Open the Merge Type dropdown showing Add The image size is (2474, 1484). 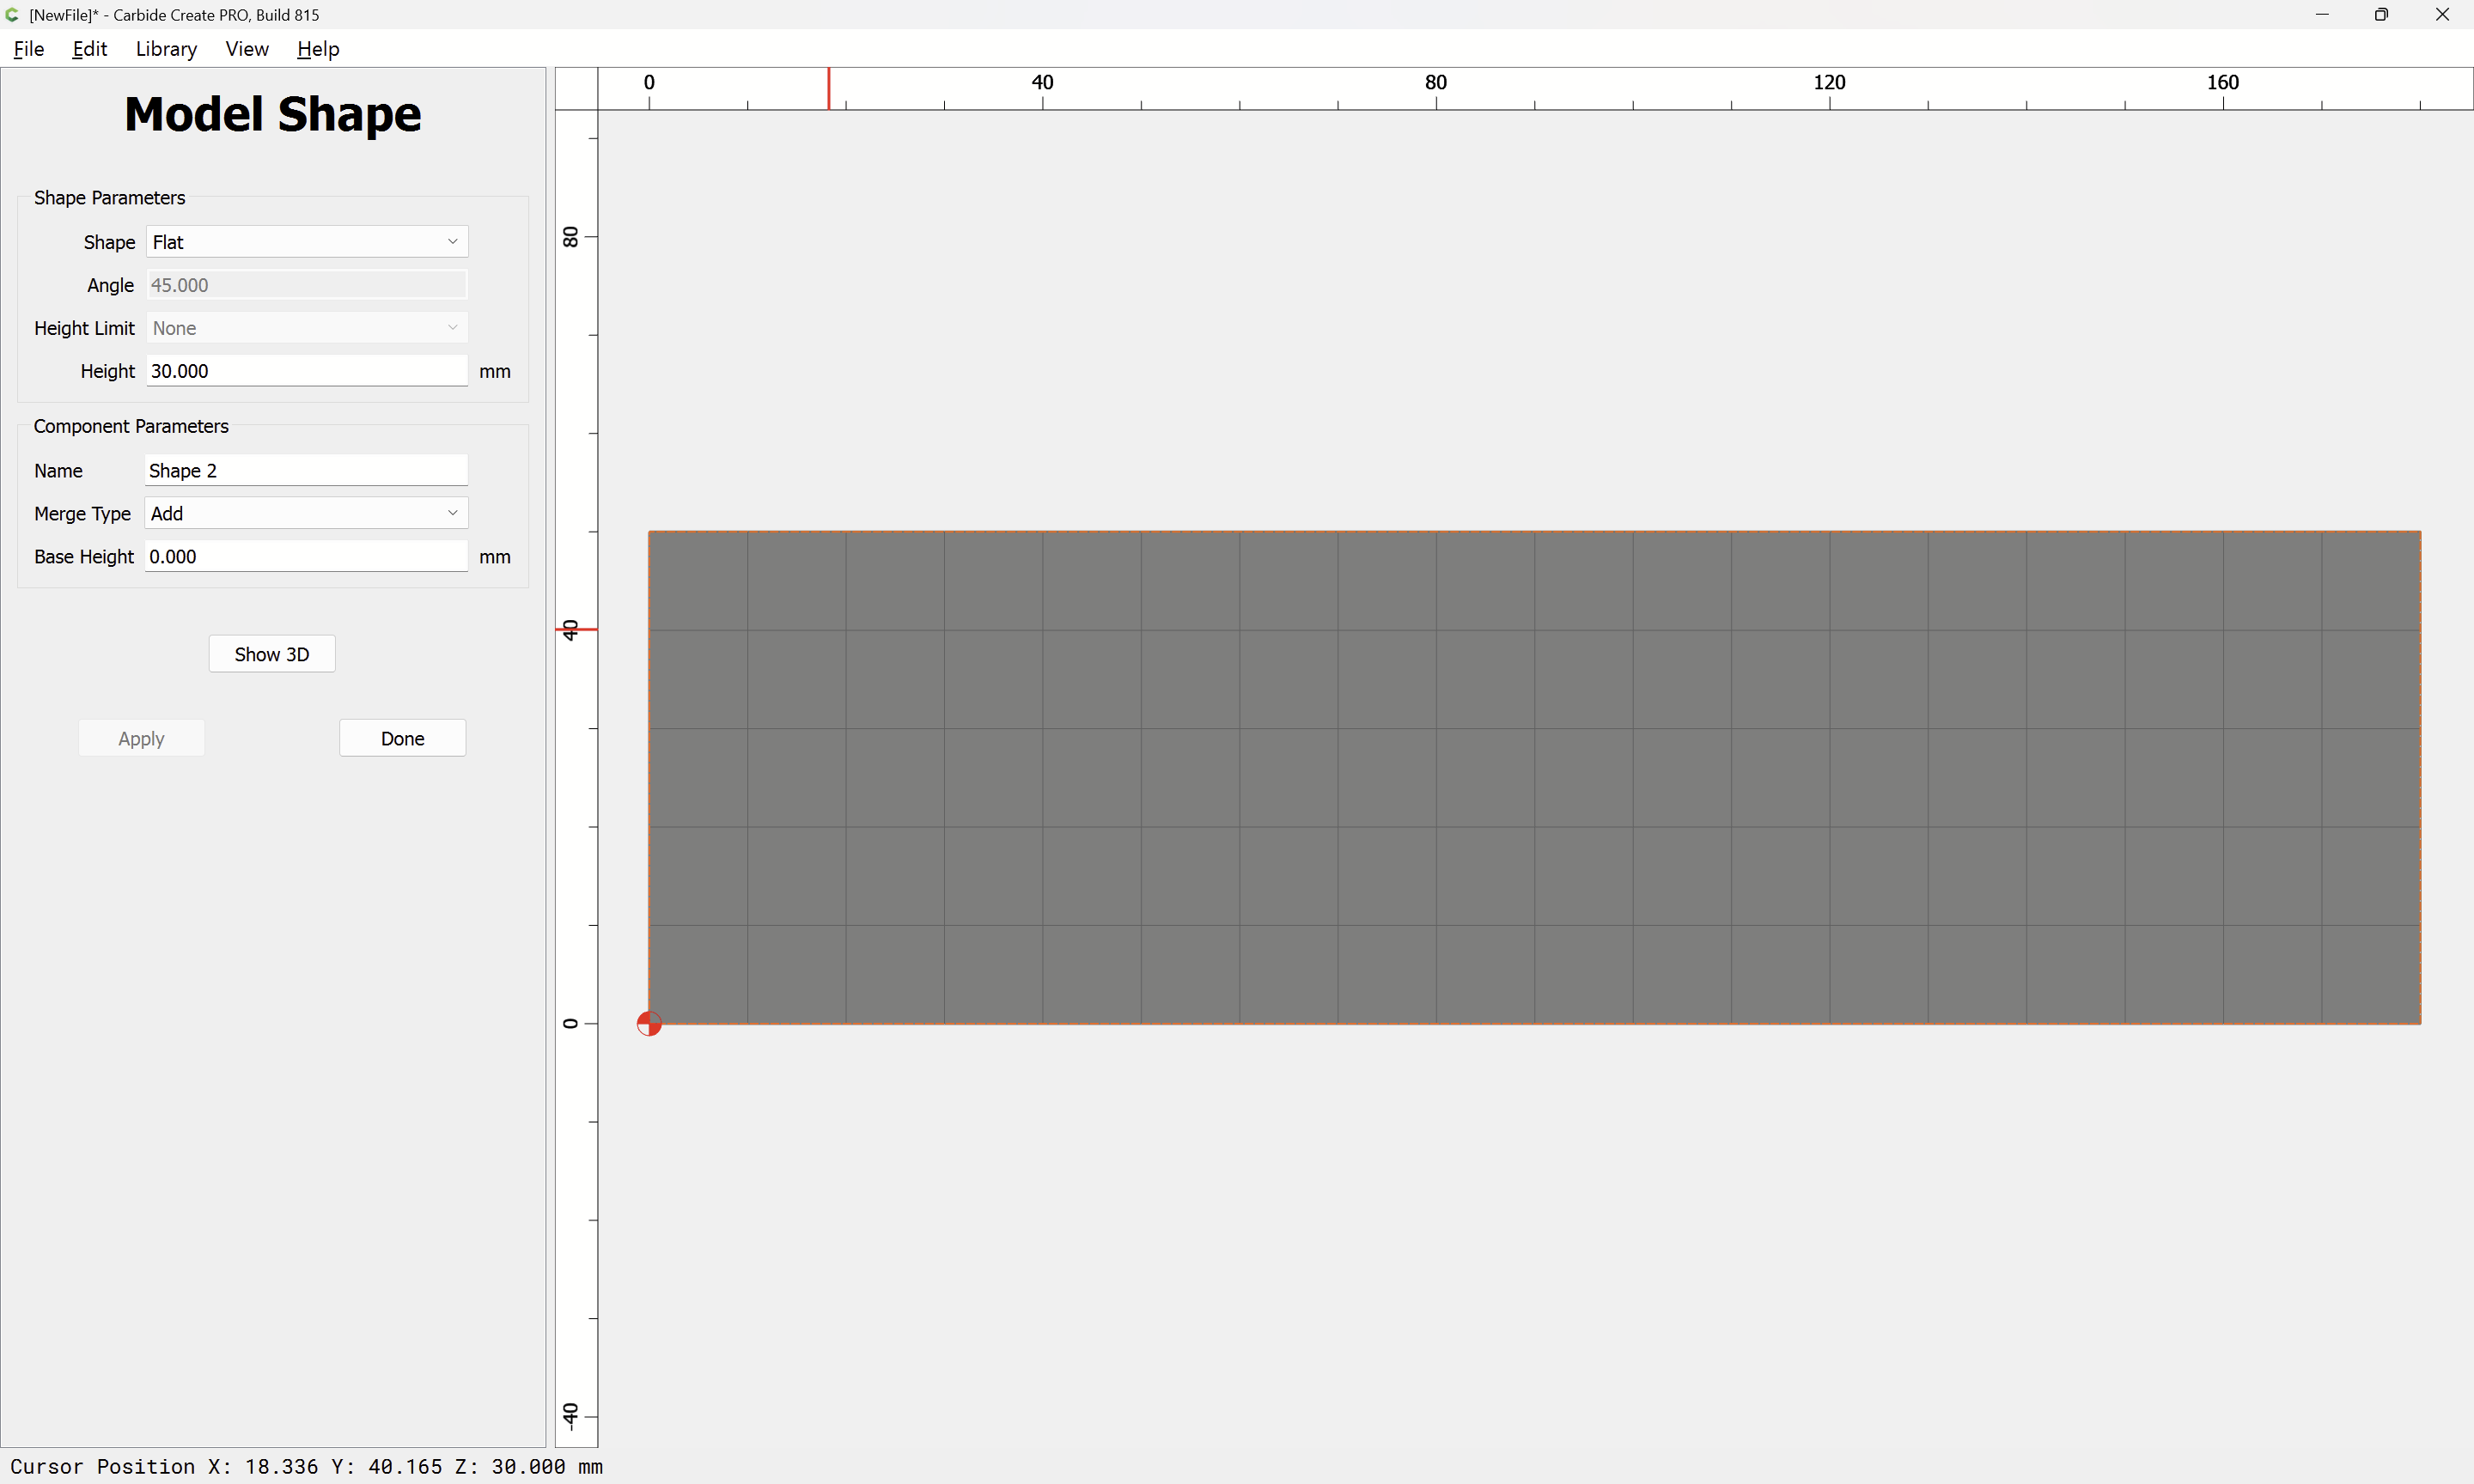(x=307, y=513)
